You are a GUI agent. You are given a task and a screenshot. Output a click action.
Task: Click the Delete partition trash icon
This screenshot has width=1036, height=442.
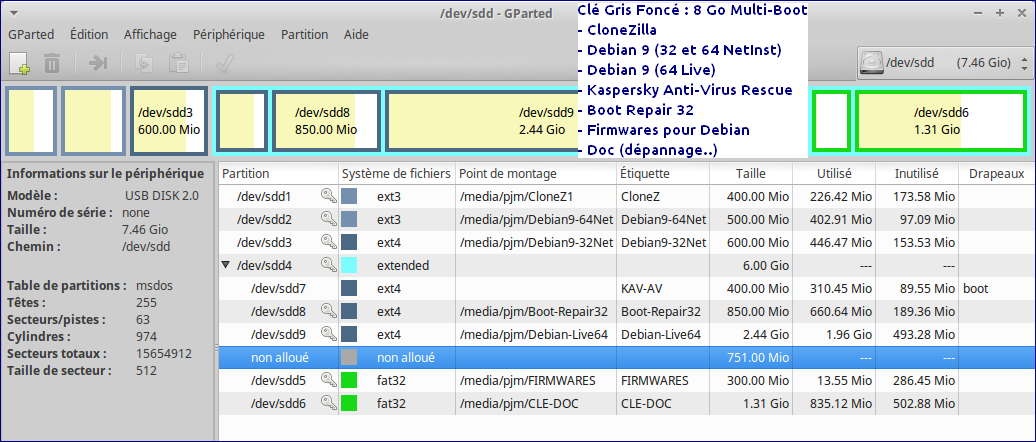[x=53, y=64]
